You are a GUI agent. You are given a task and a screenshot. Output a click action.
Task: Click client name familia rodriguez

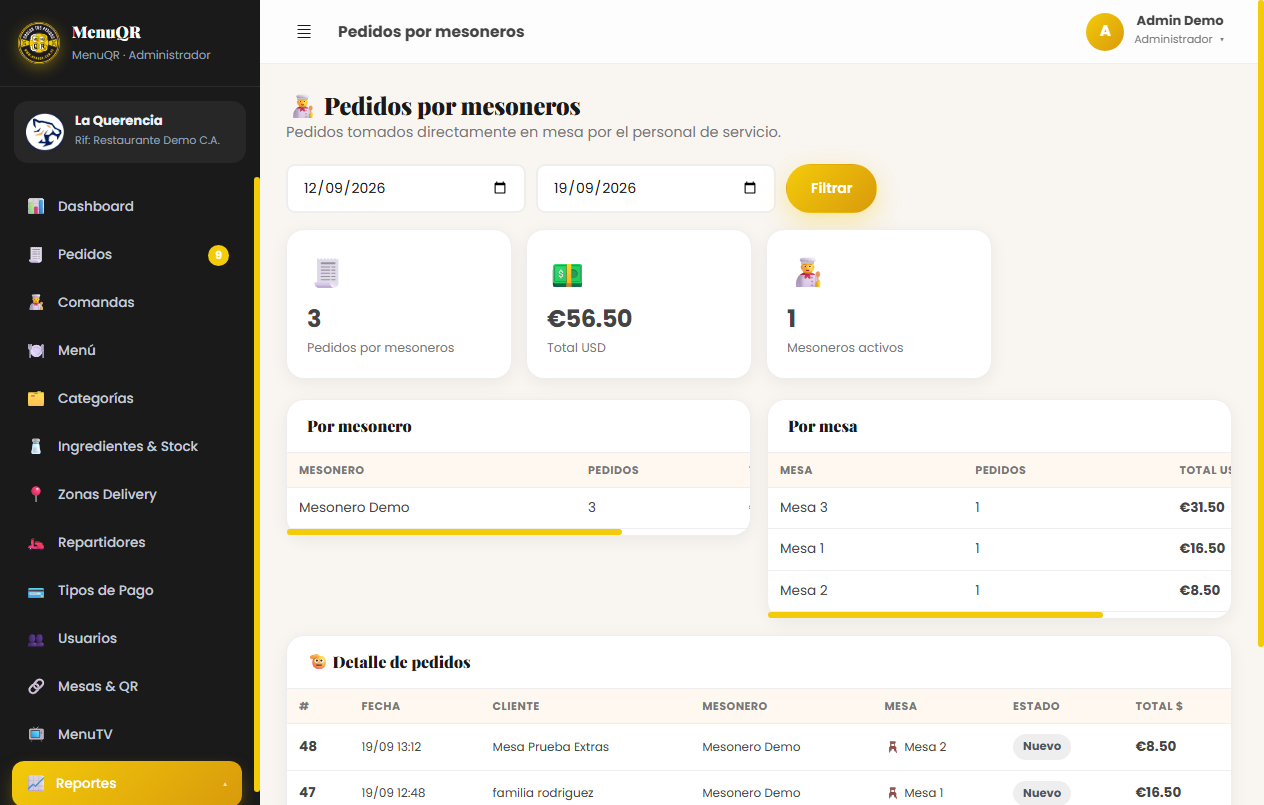pos(543,793)
